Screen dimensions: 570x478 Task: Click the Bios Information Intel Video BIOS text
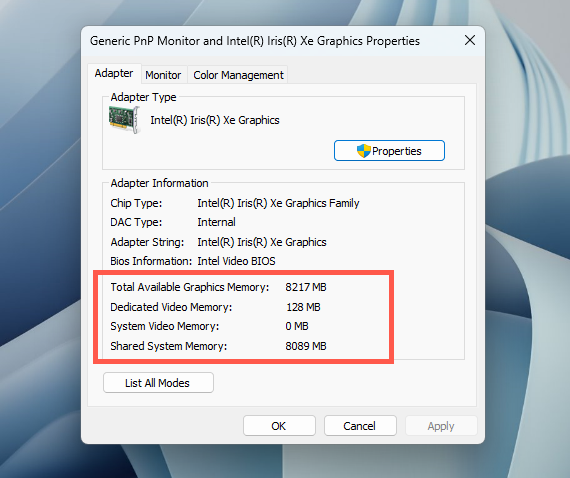click(236, 261)
